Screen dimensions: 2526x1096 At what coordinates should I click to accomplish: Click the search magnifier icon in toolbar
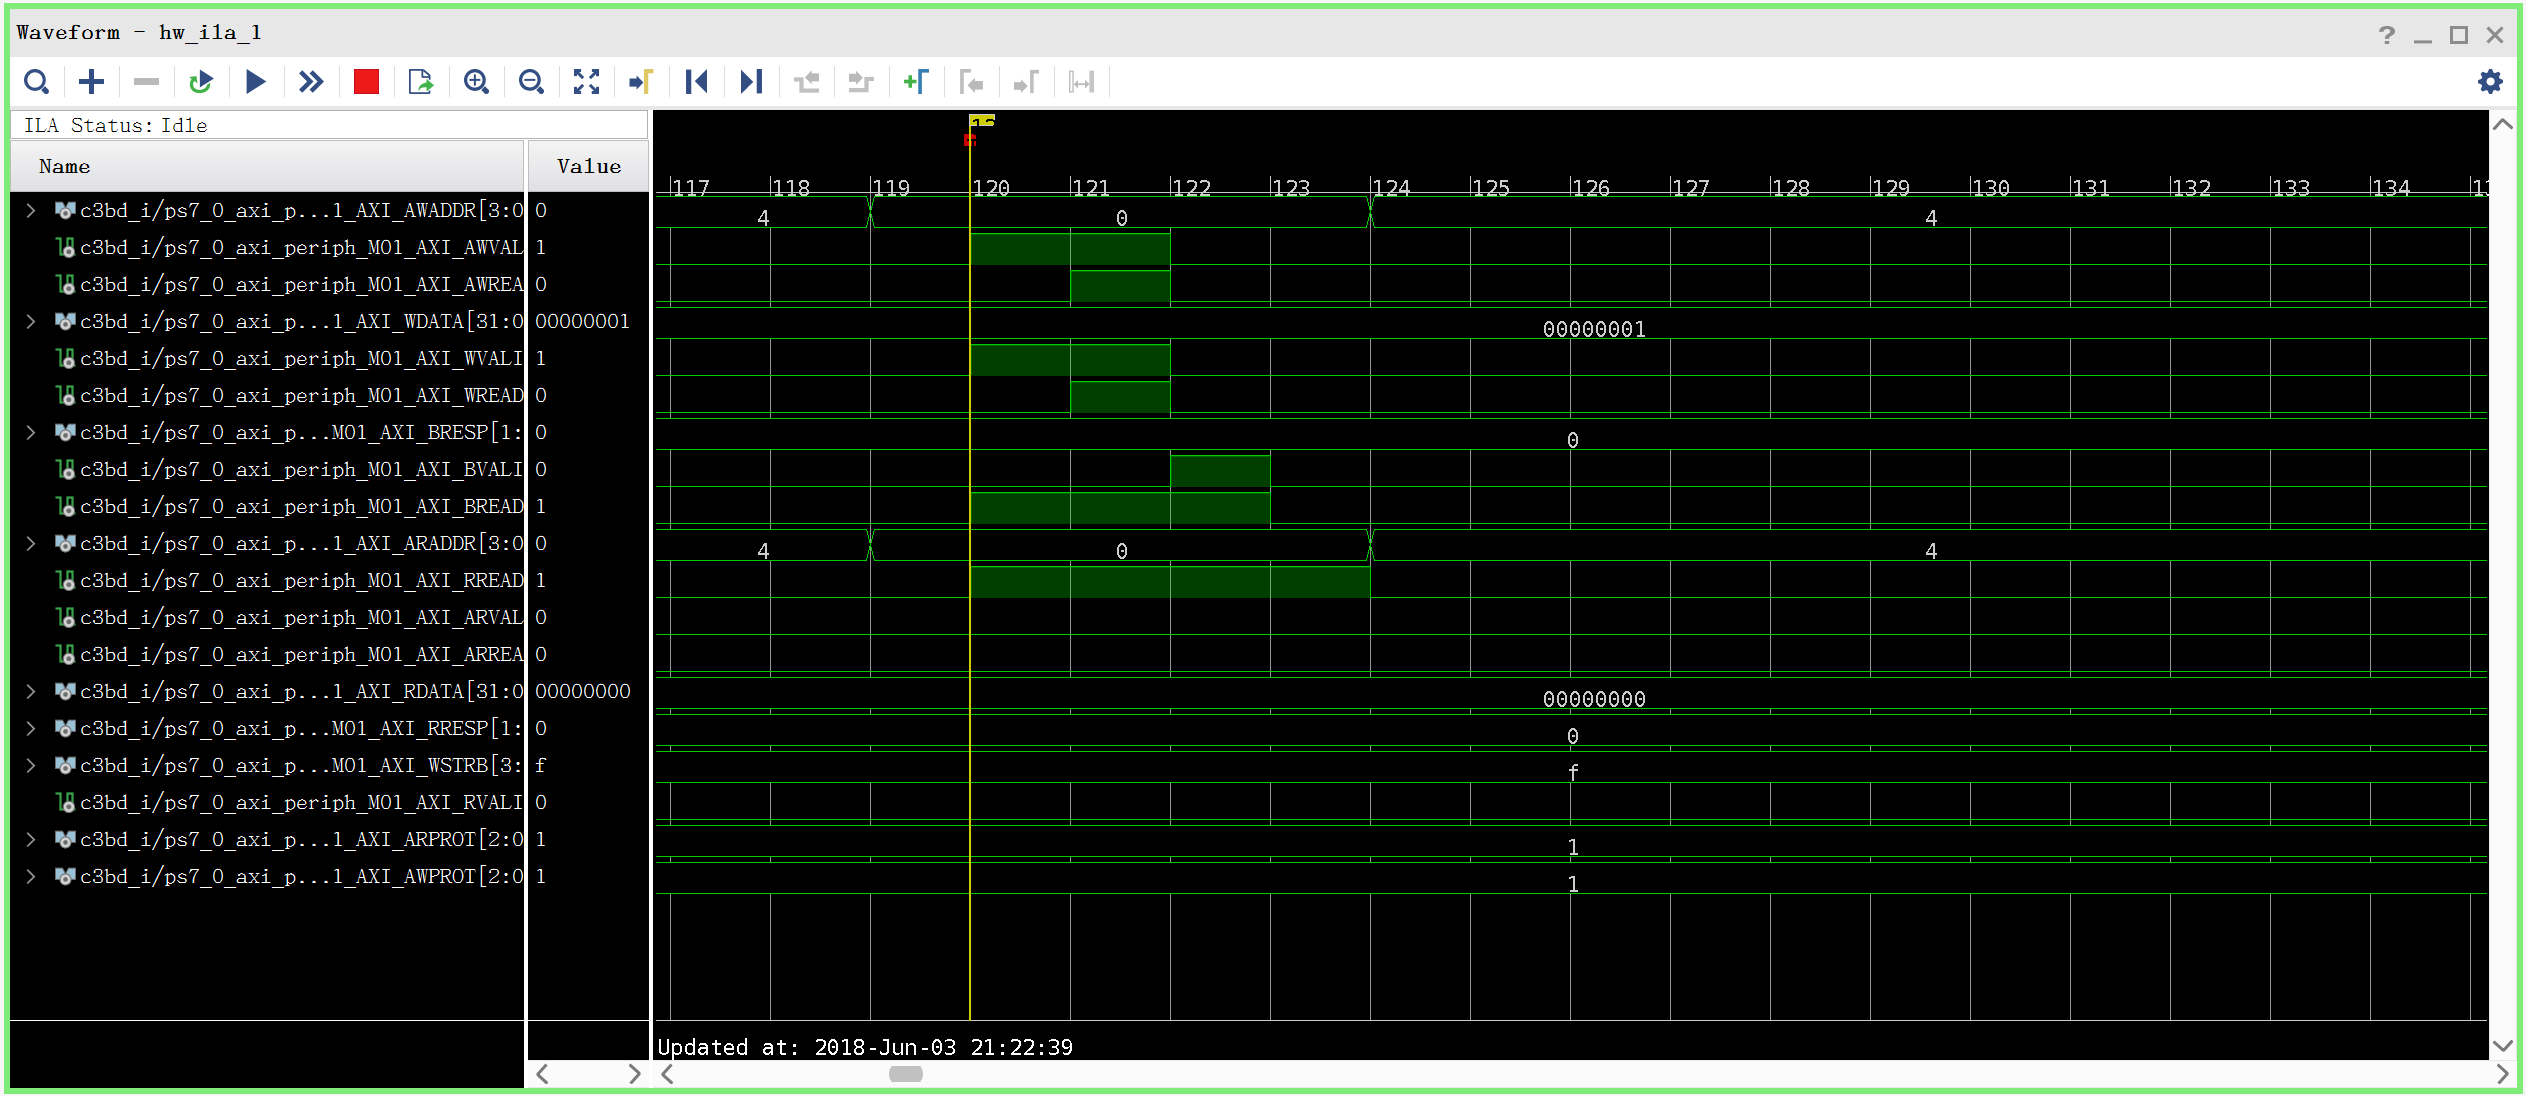(36, 82)
